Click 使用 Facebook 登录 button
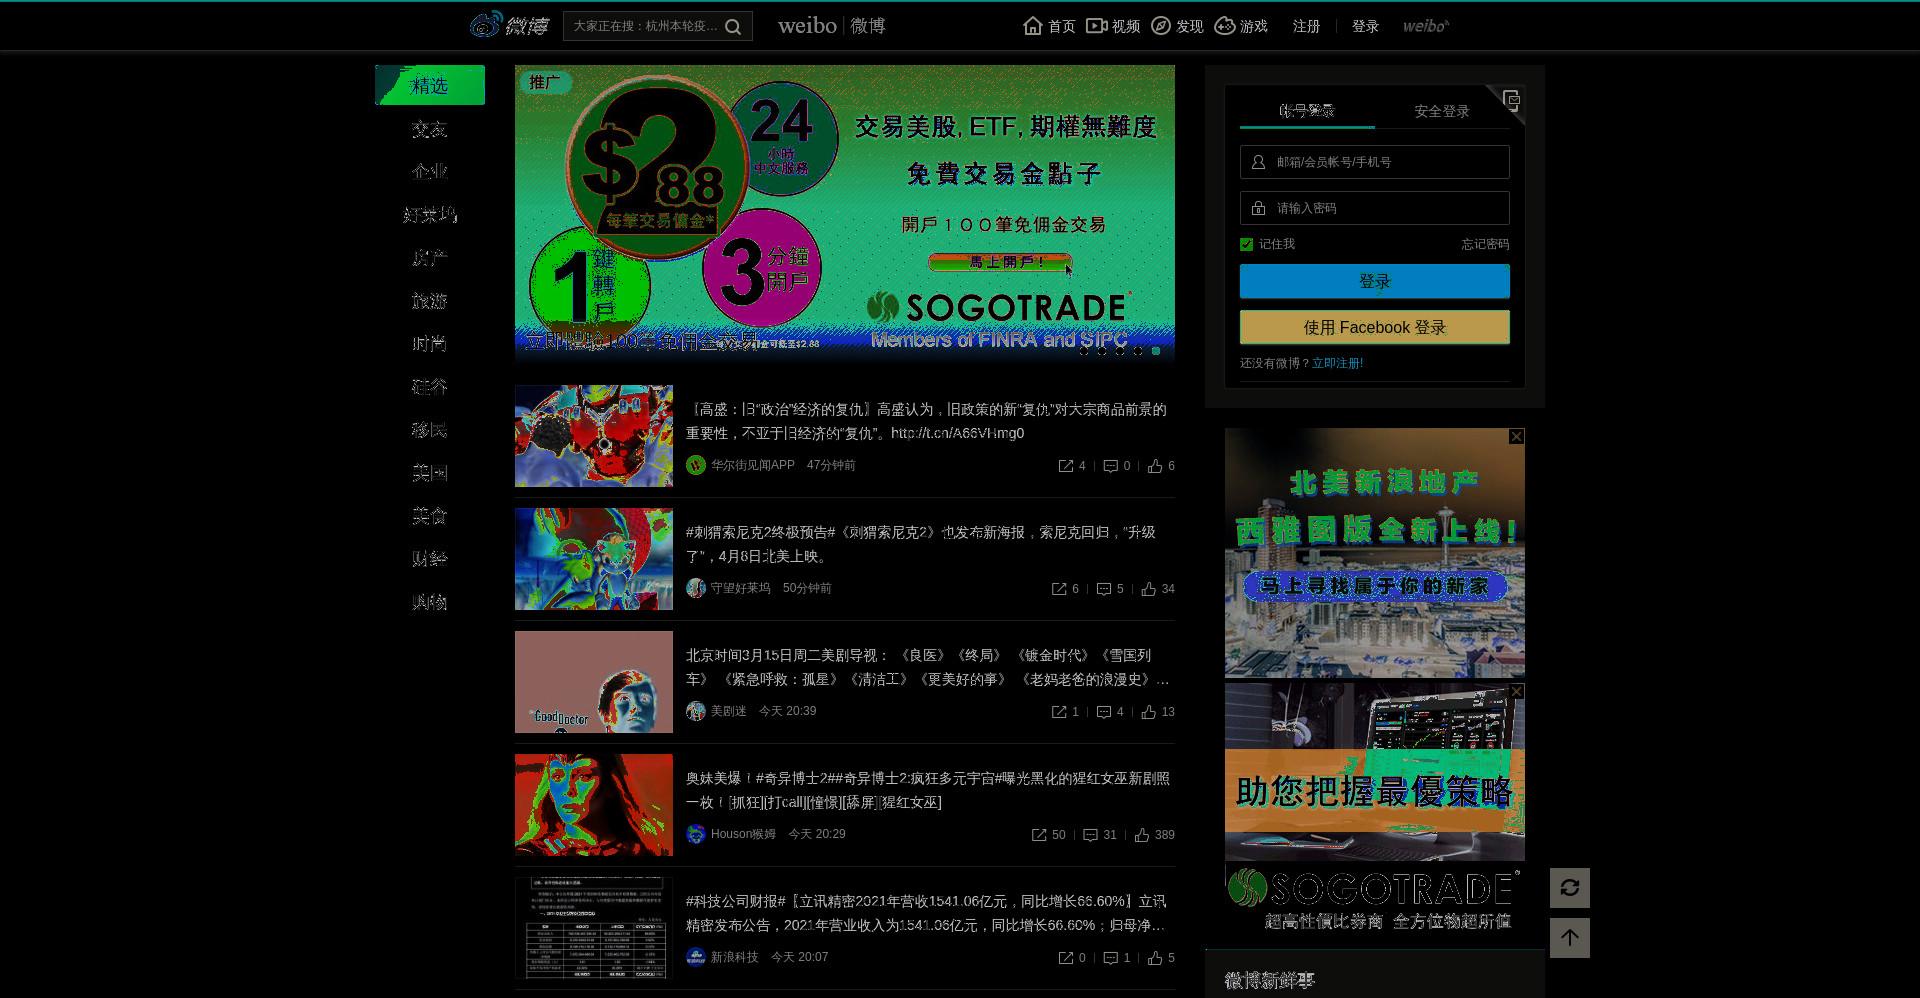The width and height of the screenshot is (1920, 998). (1375, 327)
